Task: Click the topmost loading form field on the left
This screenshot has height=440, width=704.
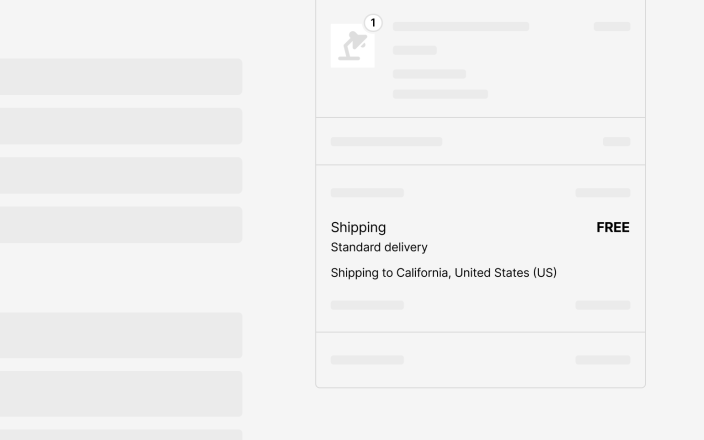Action: pyautogui.click(x=121, y=77)
